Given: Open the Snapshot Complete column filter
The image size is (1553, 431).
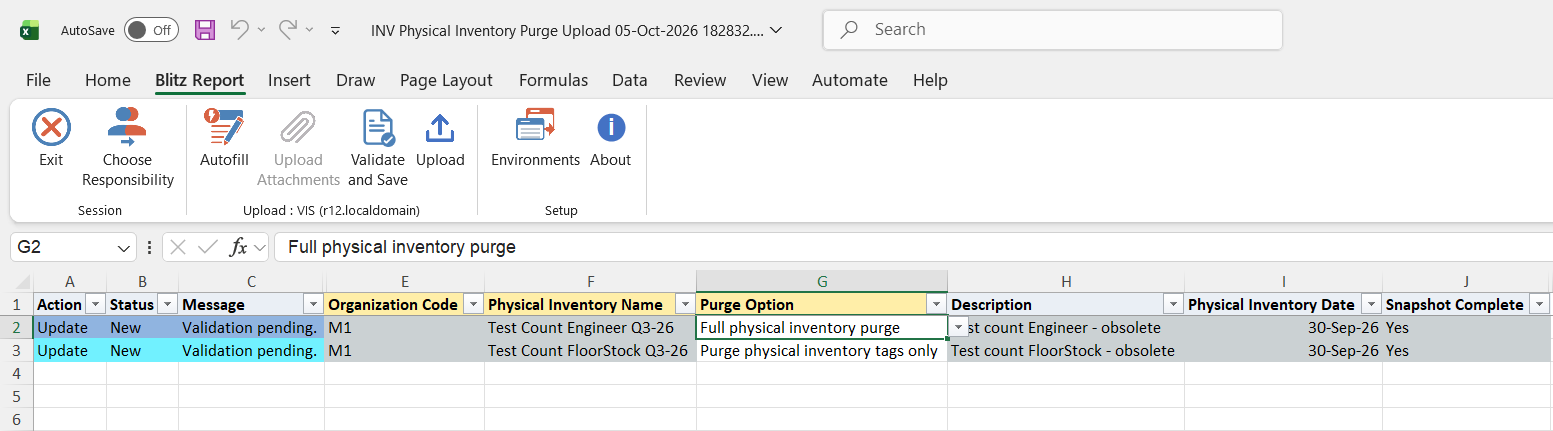Looking at the screenshot, I should click(1539, 304).
